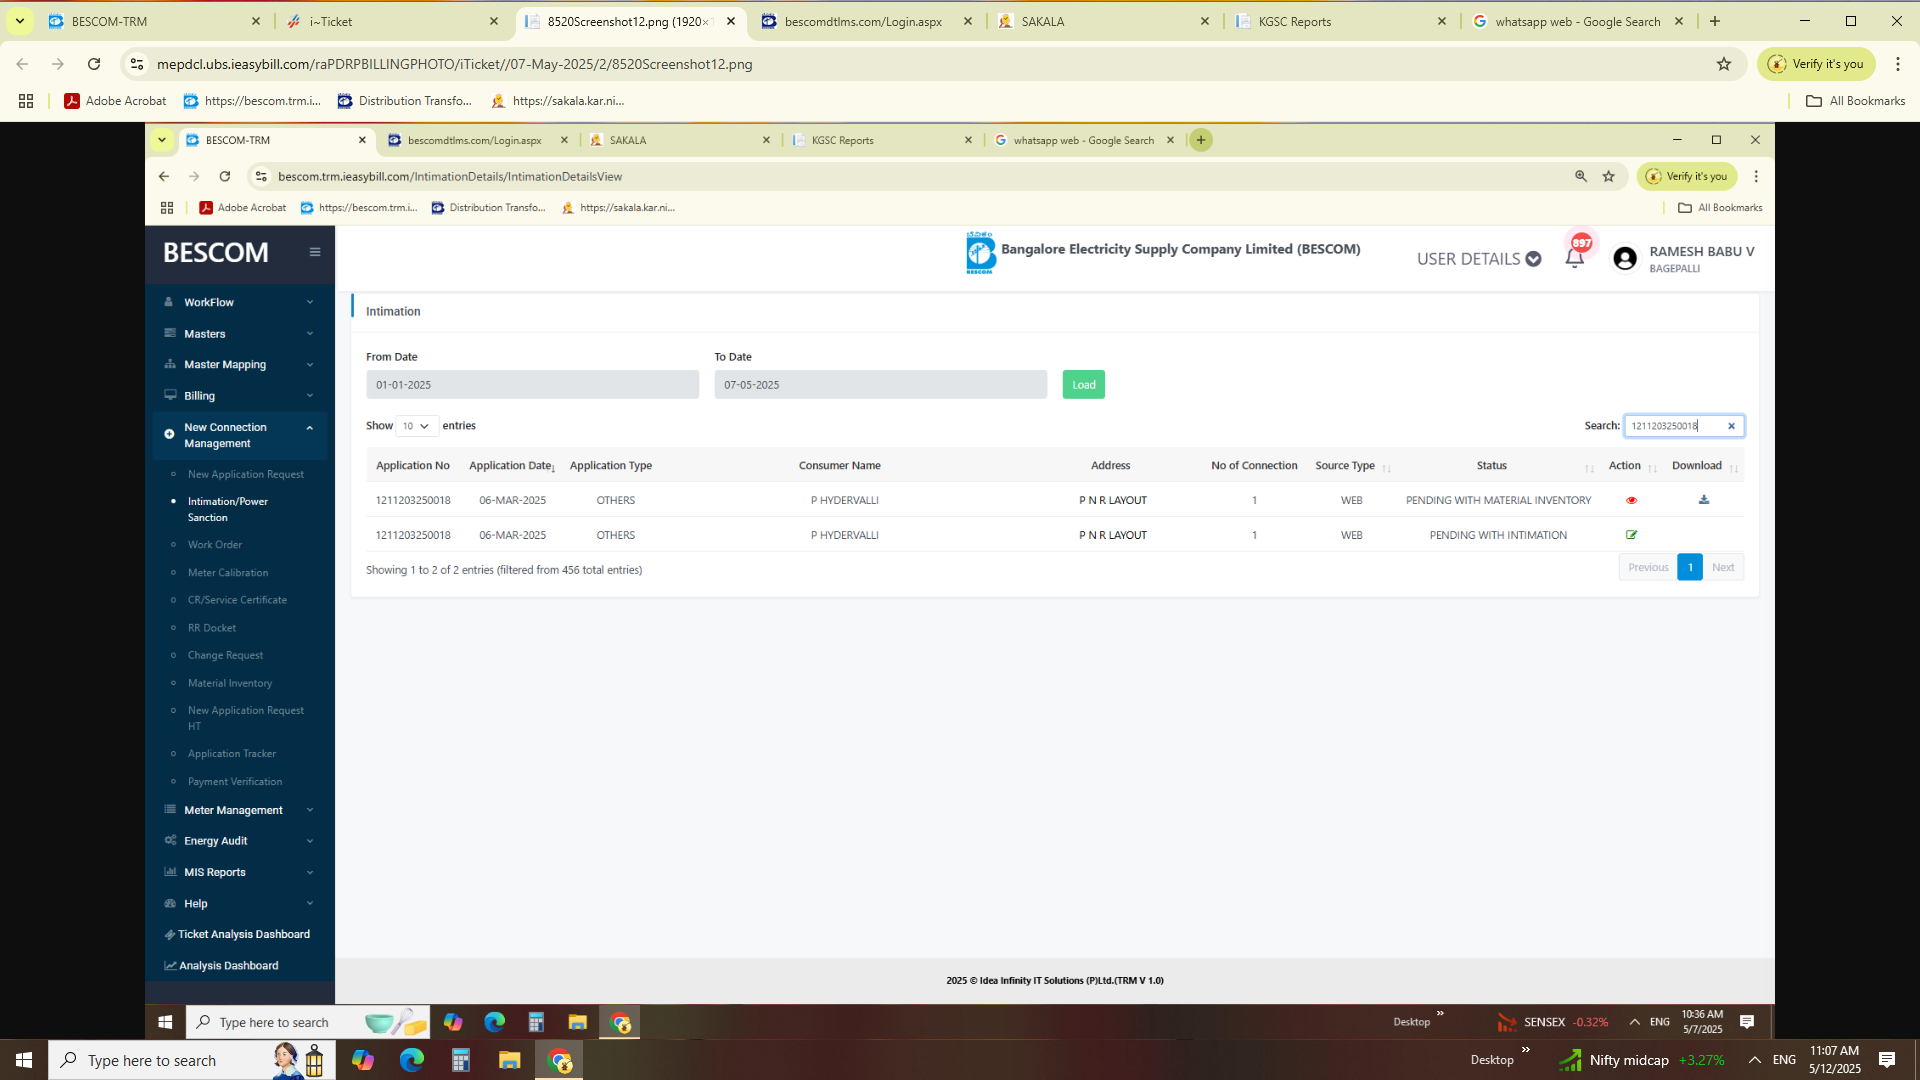
Task: View the PENDING WITH MATERIAL INVENTORY row eye icon
Action: coord(1631,500)
